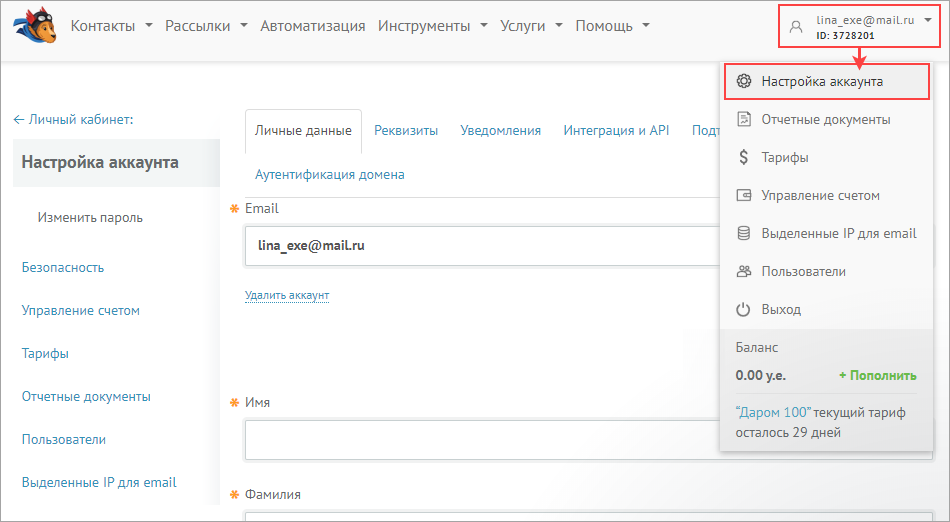Click the report documents icon in dropdown
This screenshot has width=950, height=522.
tap(743, 119)
